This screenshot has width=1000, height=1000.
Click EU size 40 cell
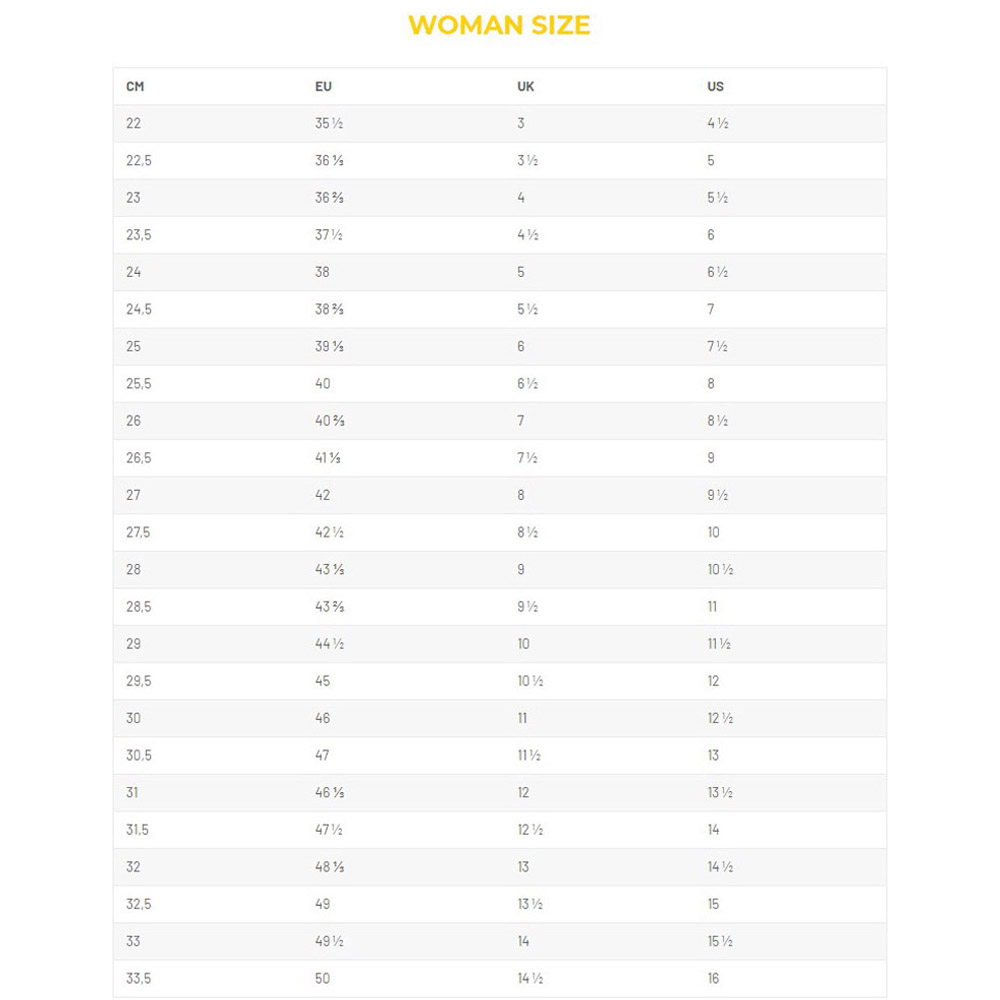[x=323, y=384]
